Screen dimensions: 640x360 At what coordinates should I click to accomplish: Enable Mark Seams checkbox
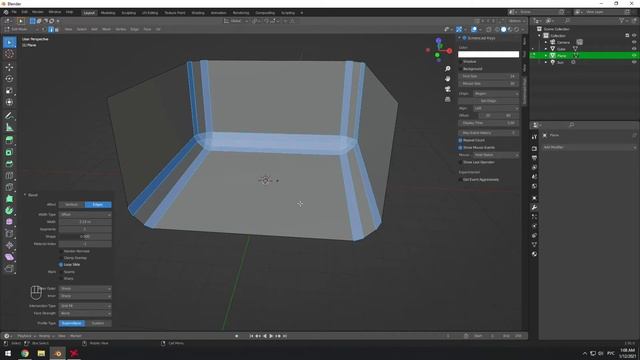tap(61, 272)
